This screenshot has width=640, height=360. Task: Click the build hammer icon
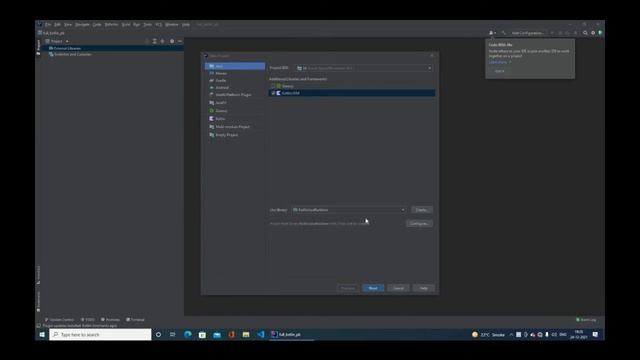504,33
